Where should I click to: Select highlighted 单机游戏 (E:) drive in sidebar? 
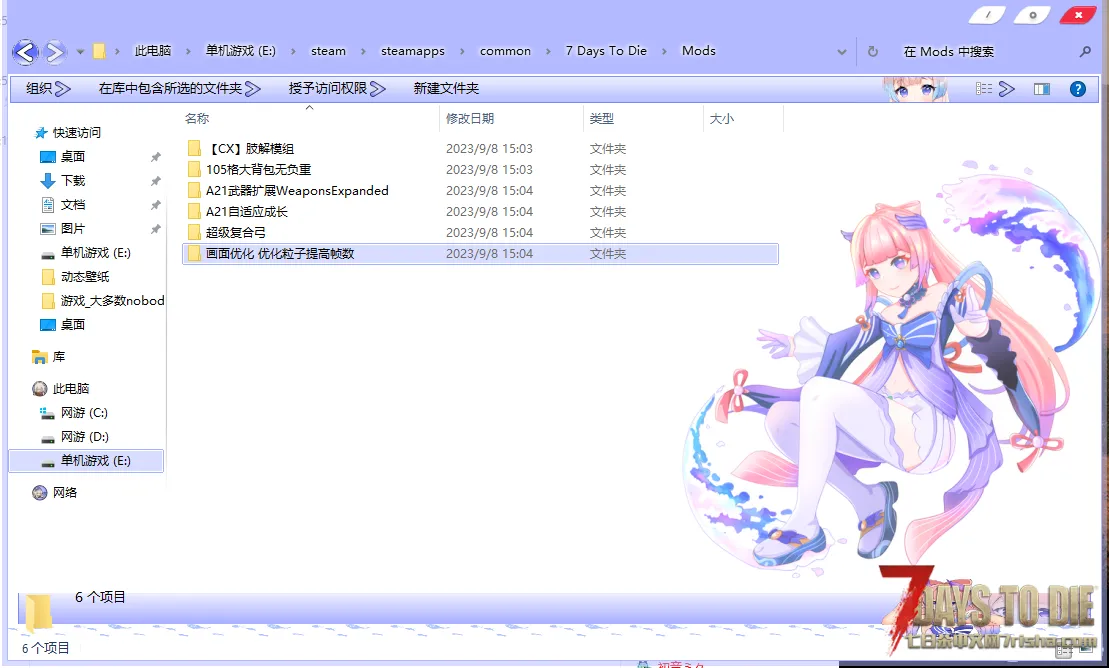86,461
